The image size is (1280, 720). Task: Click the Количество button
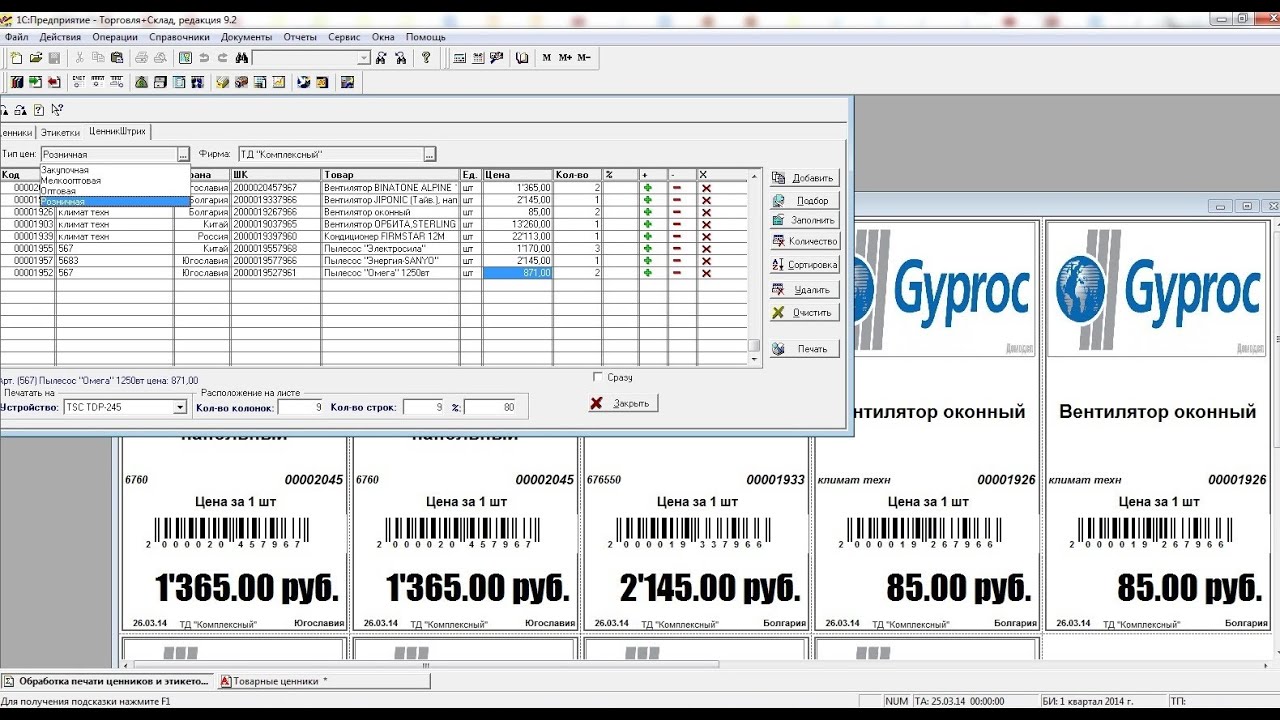click(804, 241)
